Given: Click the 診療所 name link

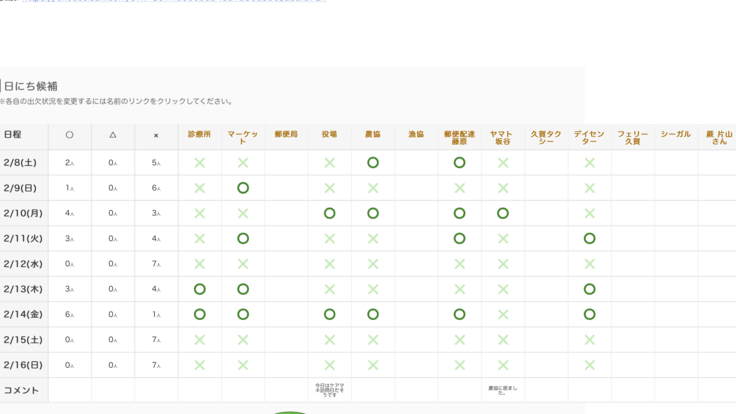Looking at the screenshot, I should pyautogui.click(x=199, y=134).
